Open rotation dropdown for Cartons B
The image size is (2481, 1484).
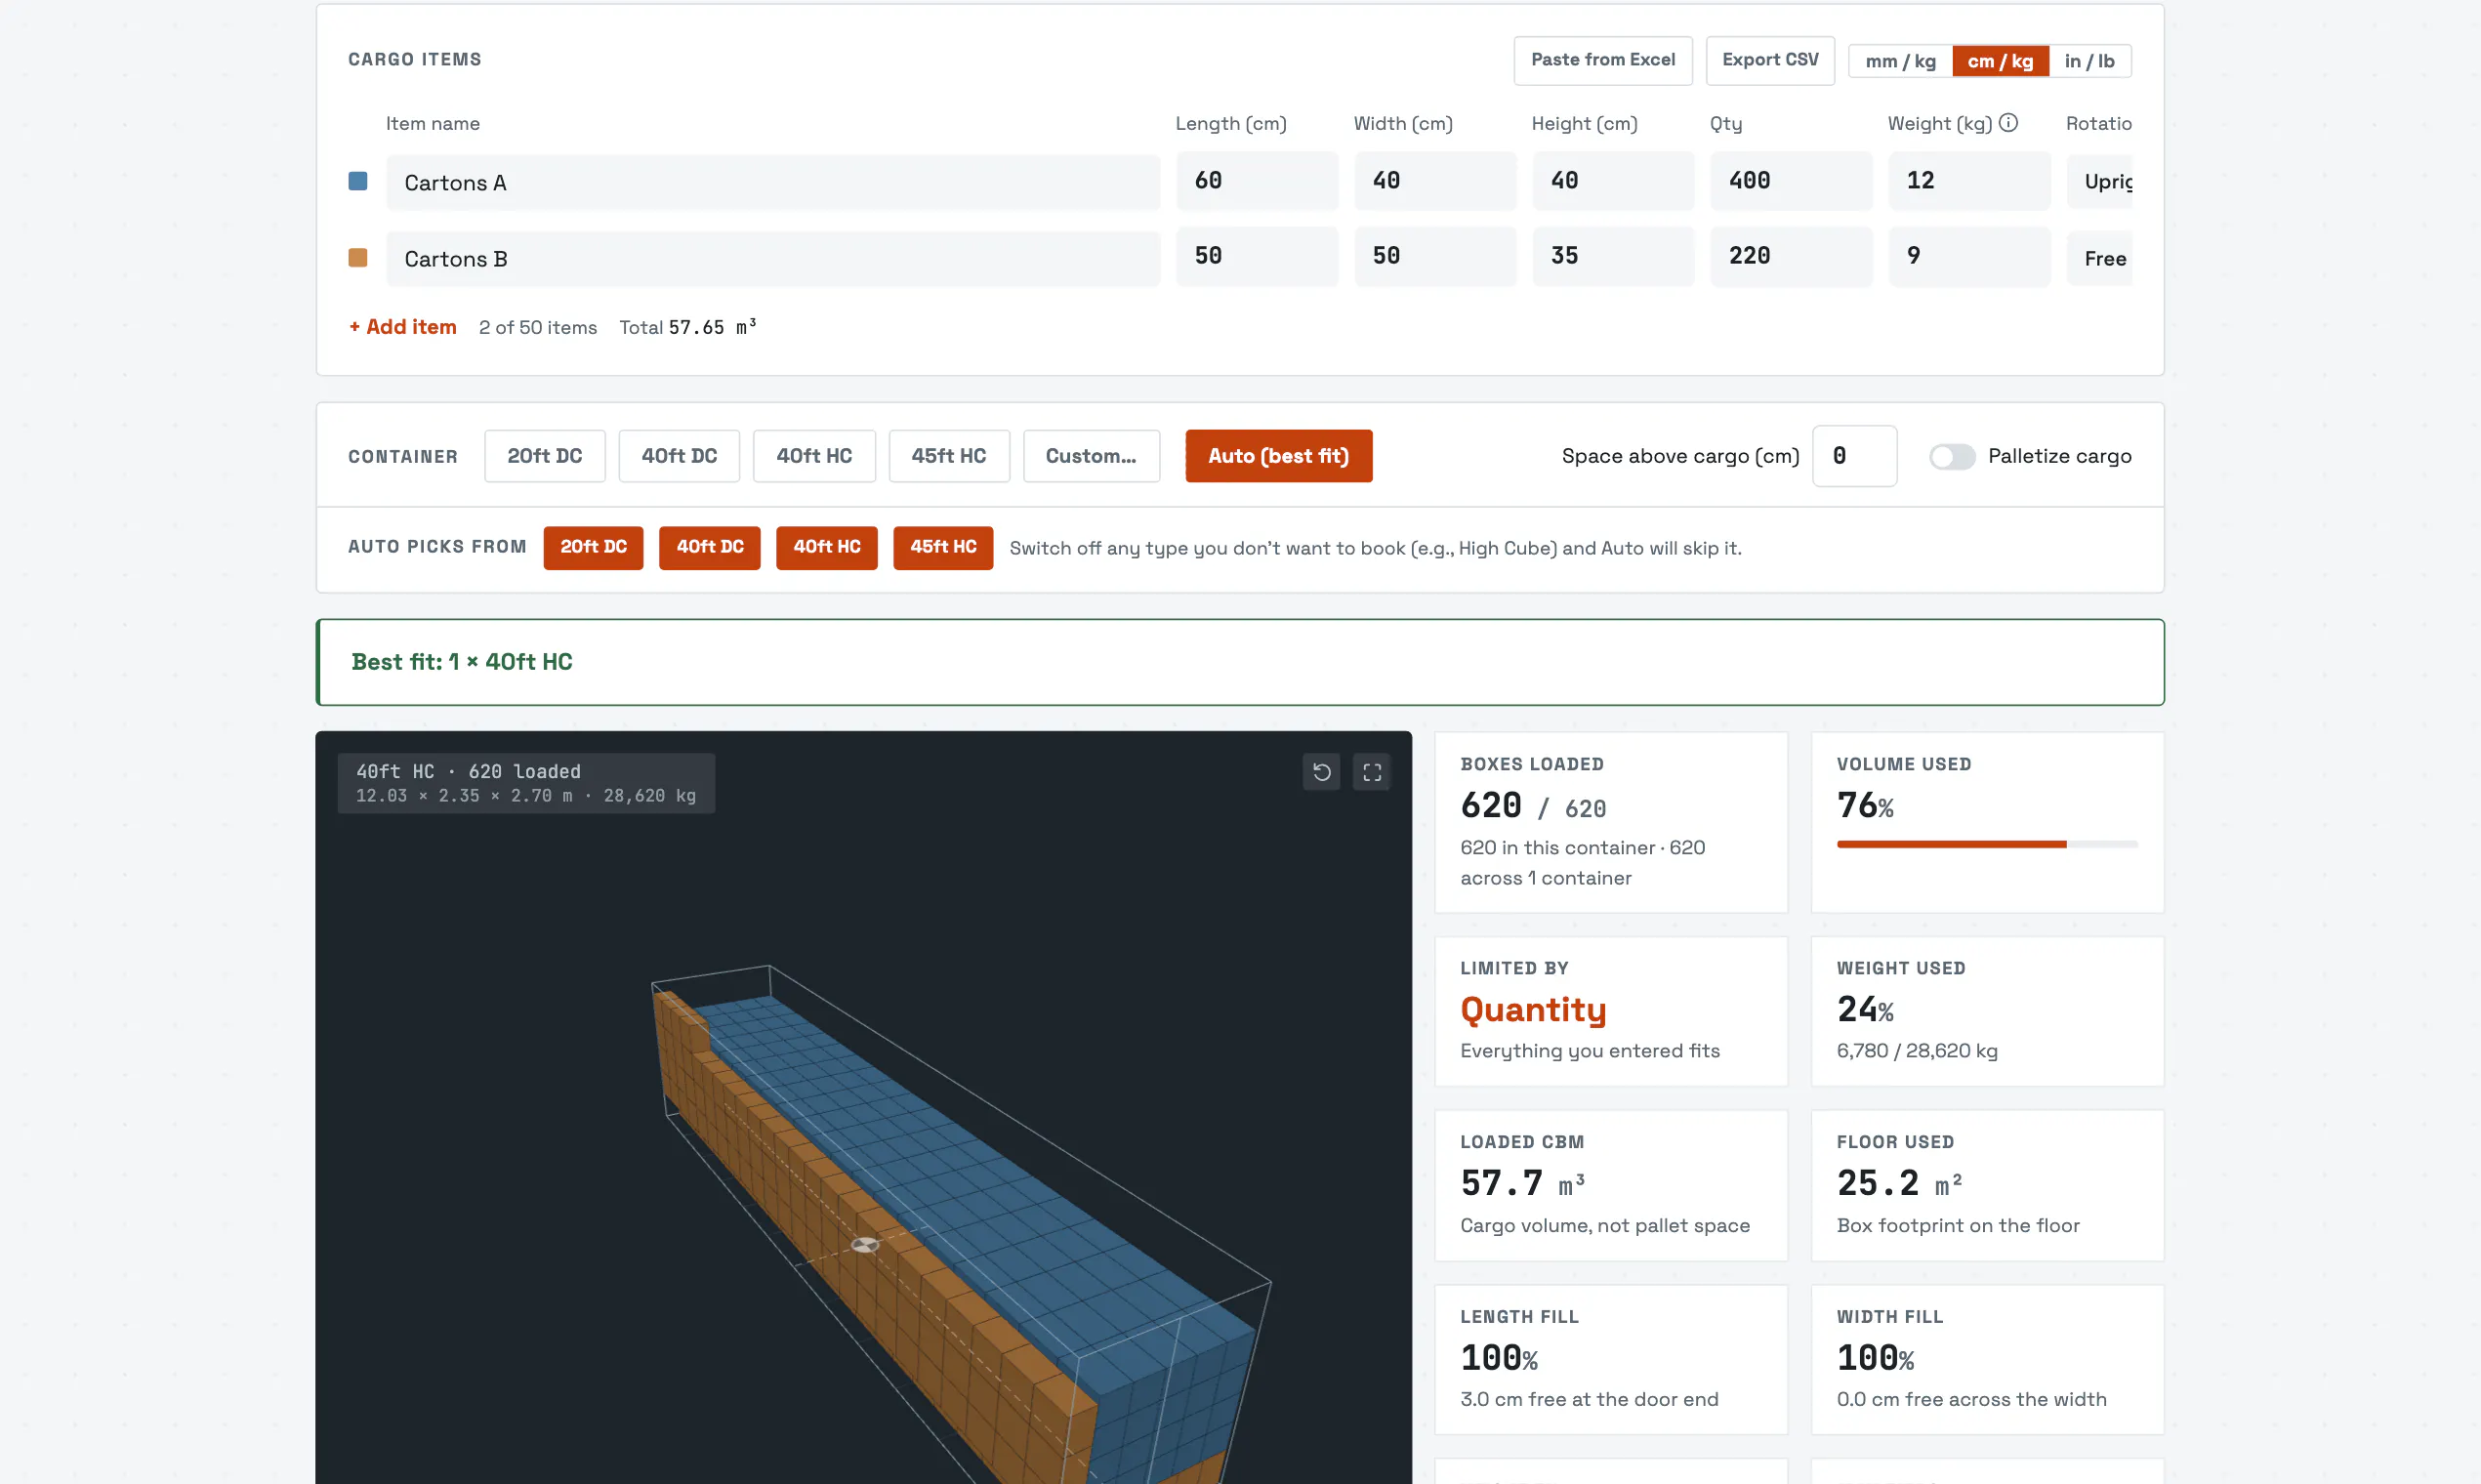(x=2100, y=258)
